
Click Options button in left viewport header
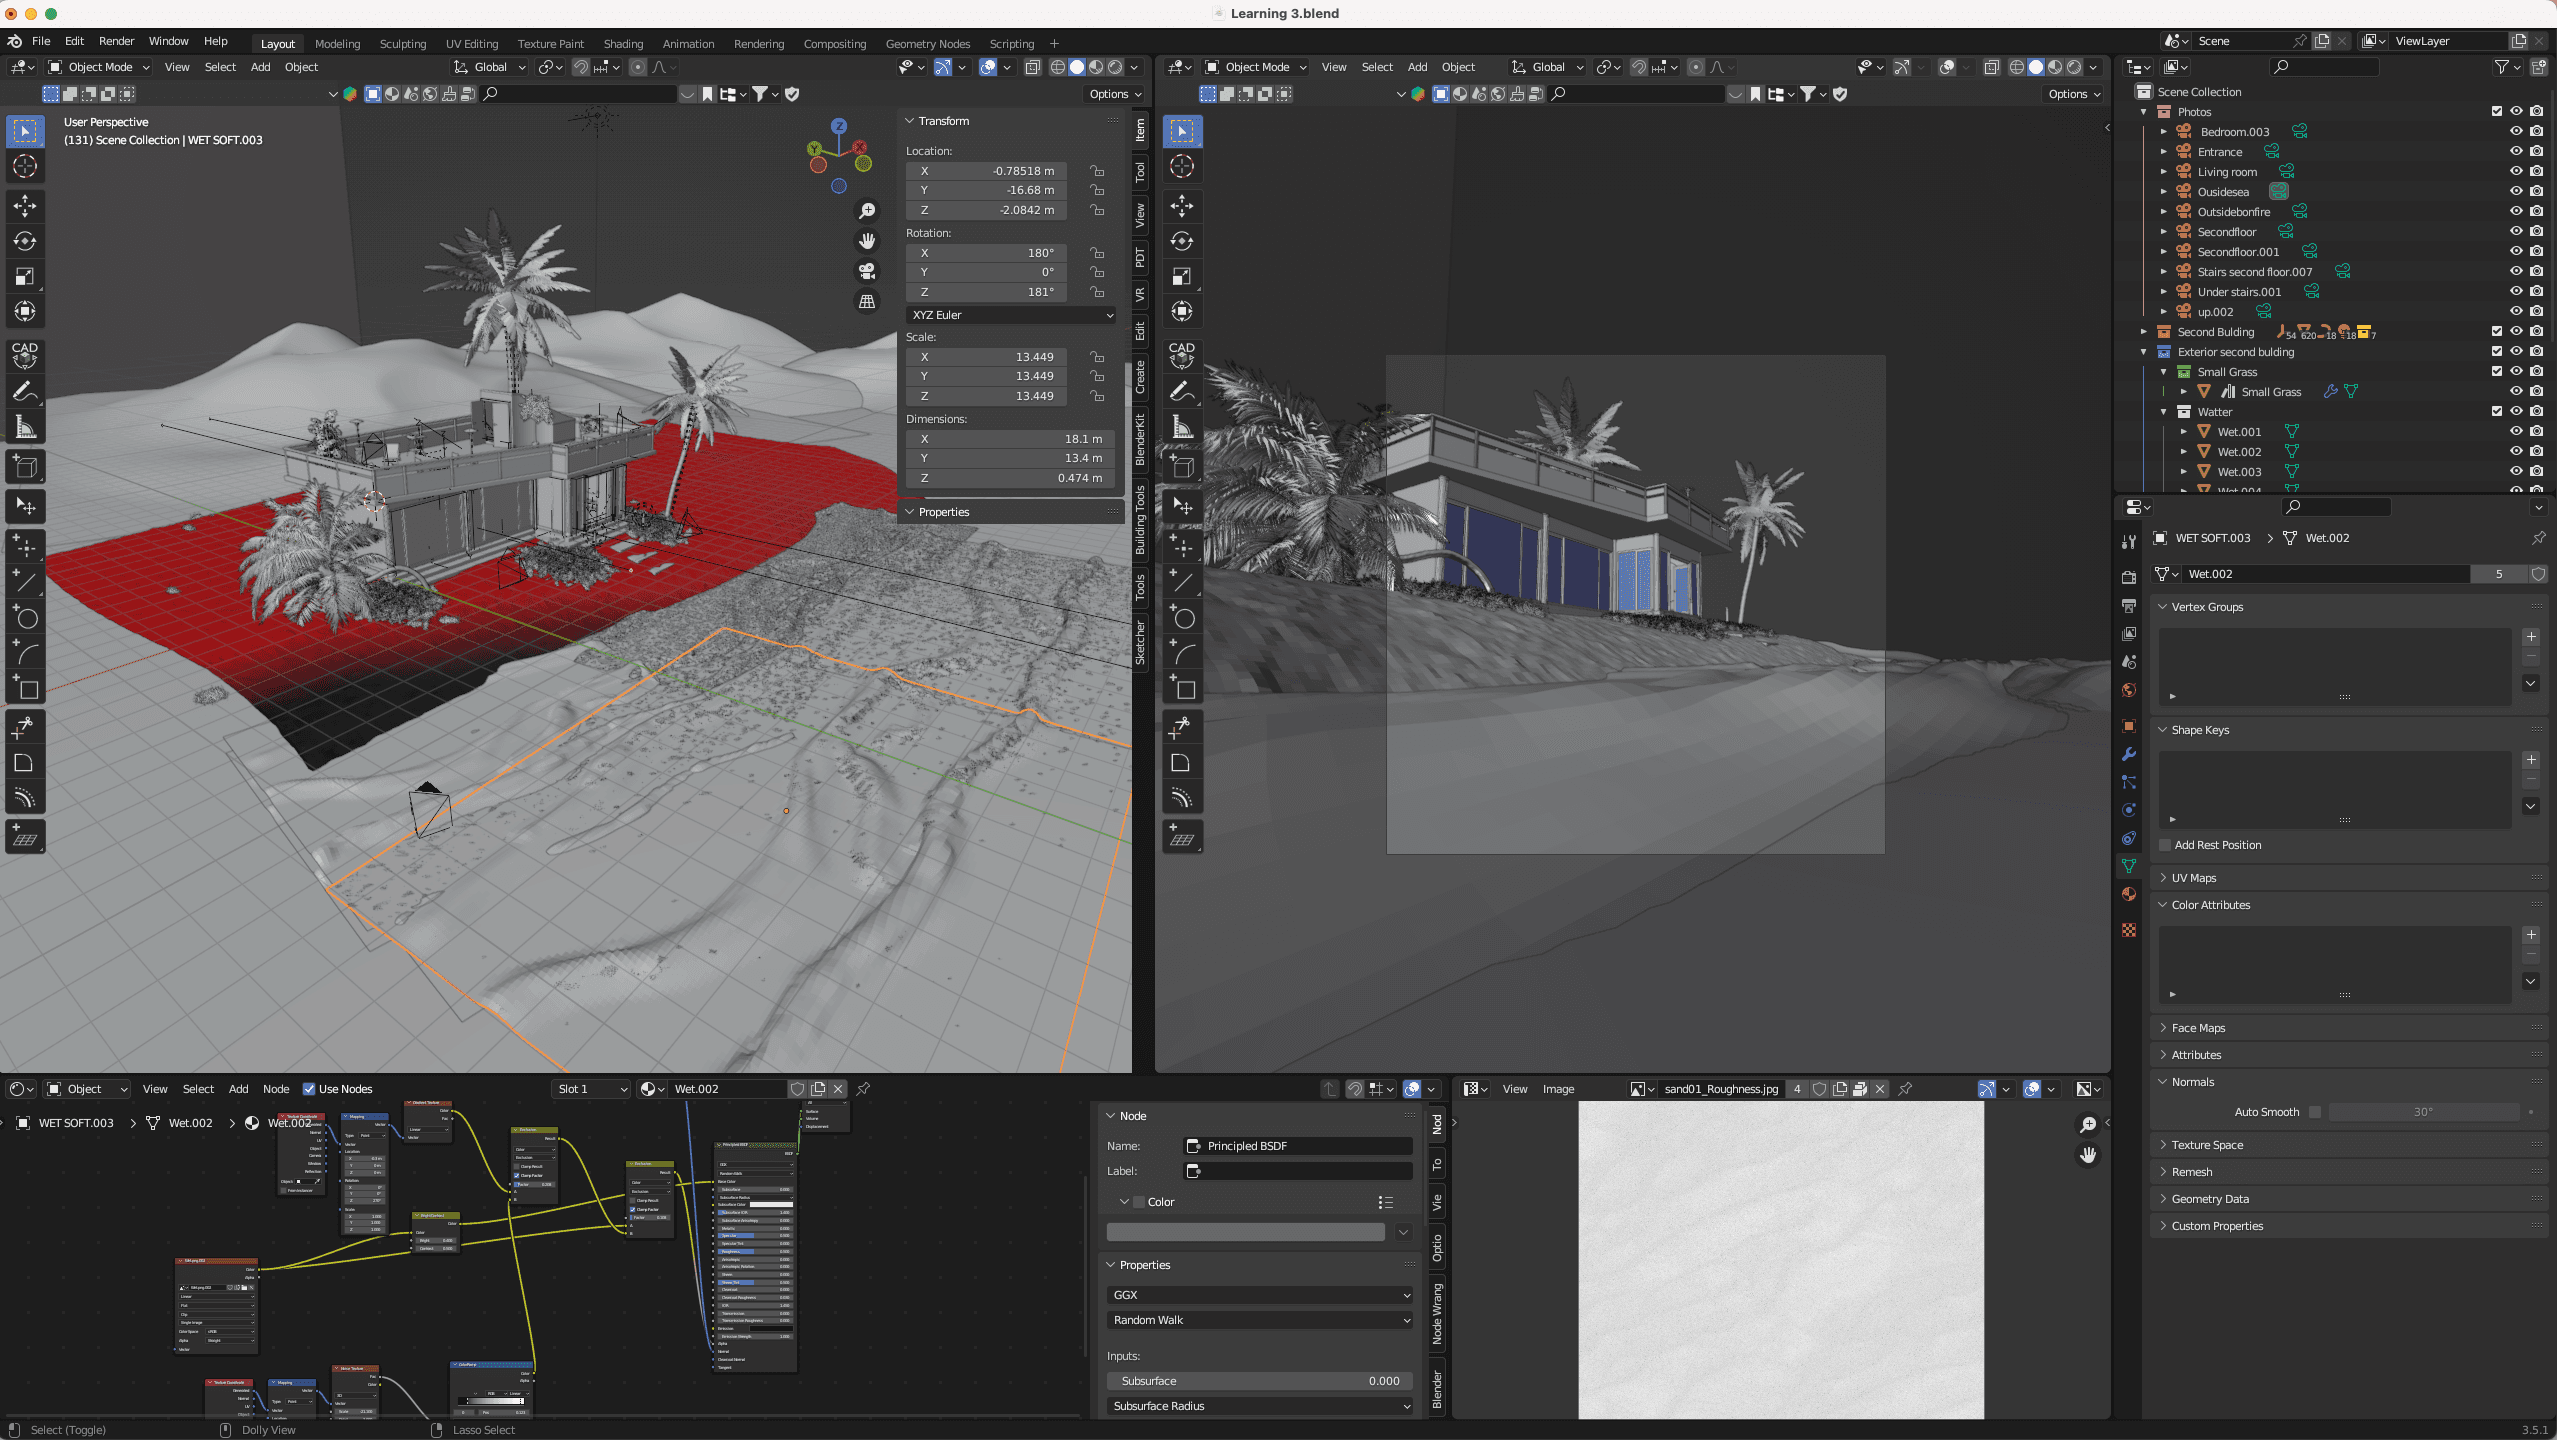1114,94
